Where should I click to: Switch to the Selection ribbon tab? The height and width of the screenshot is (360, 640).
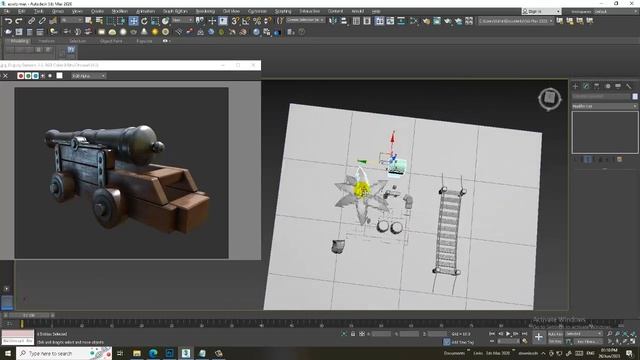tap(77, 41)
